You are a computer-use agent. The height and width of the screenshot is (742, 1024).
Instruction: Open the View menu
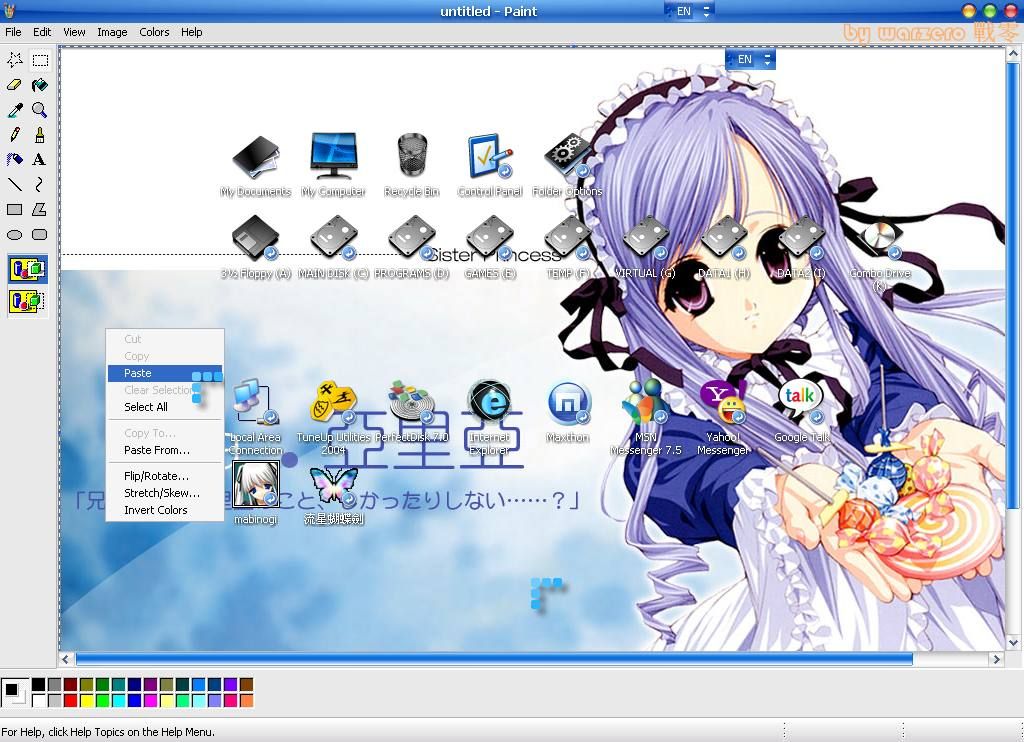tap(74, 32)
